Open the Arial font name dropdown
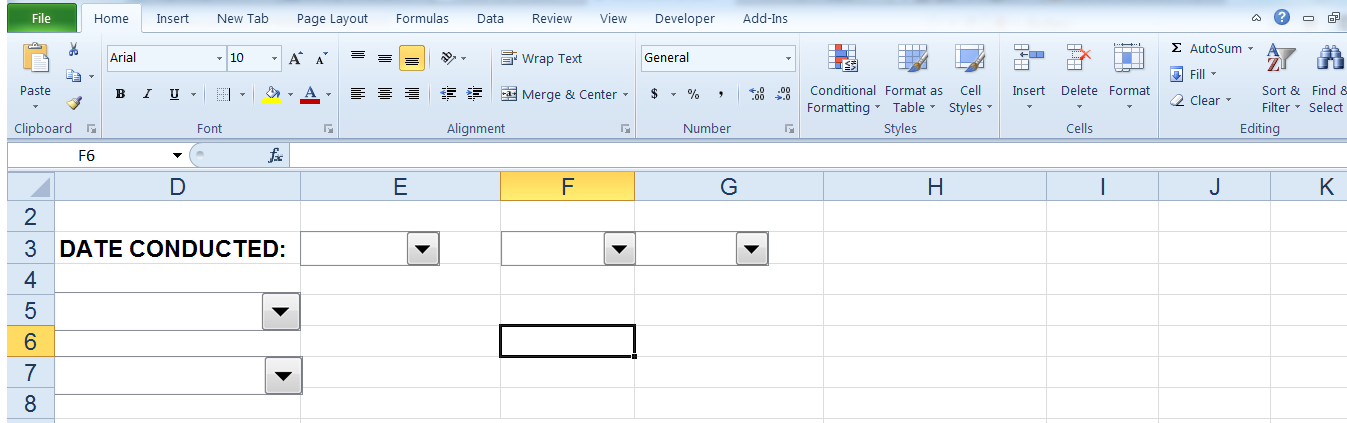Viewport: 1347px width, 423px height. 220,59
